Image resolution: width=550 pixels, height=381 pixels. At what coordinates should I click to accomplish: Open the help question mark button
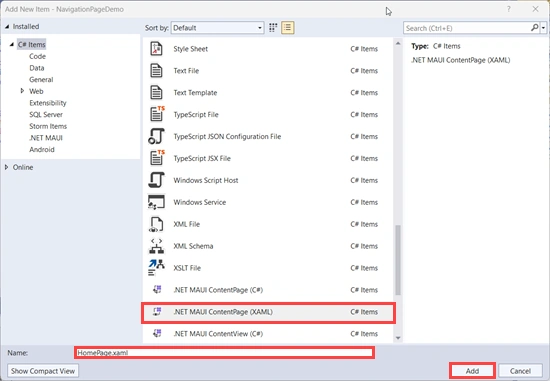(509, 9)
